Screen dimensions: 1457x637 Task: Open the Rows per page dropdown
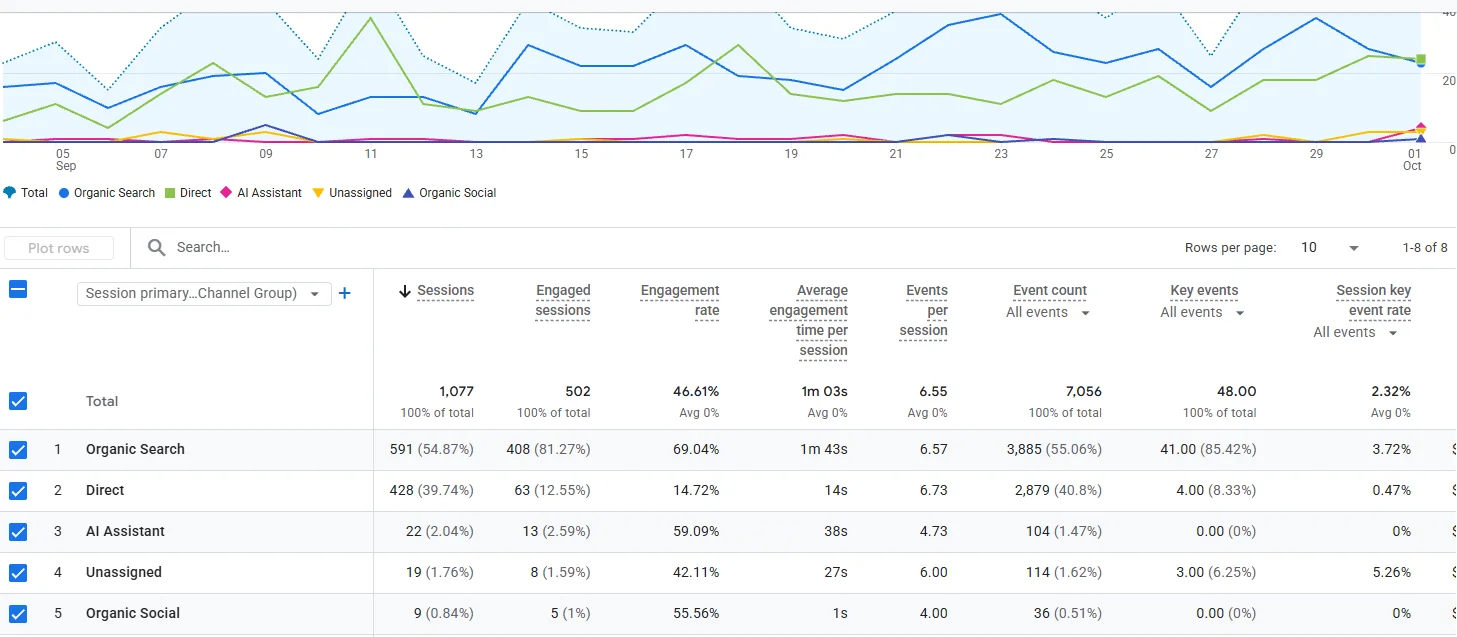(1330, 247)
